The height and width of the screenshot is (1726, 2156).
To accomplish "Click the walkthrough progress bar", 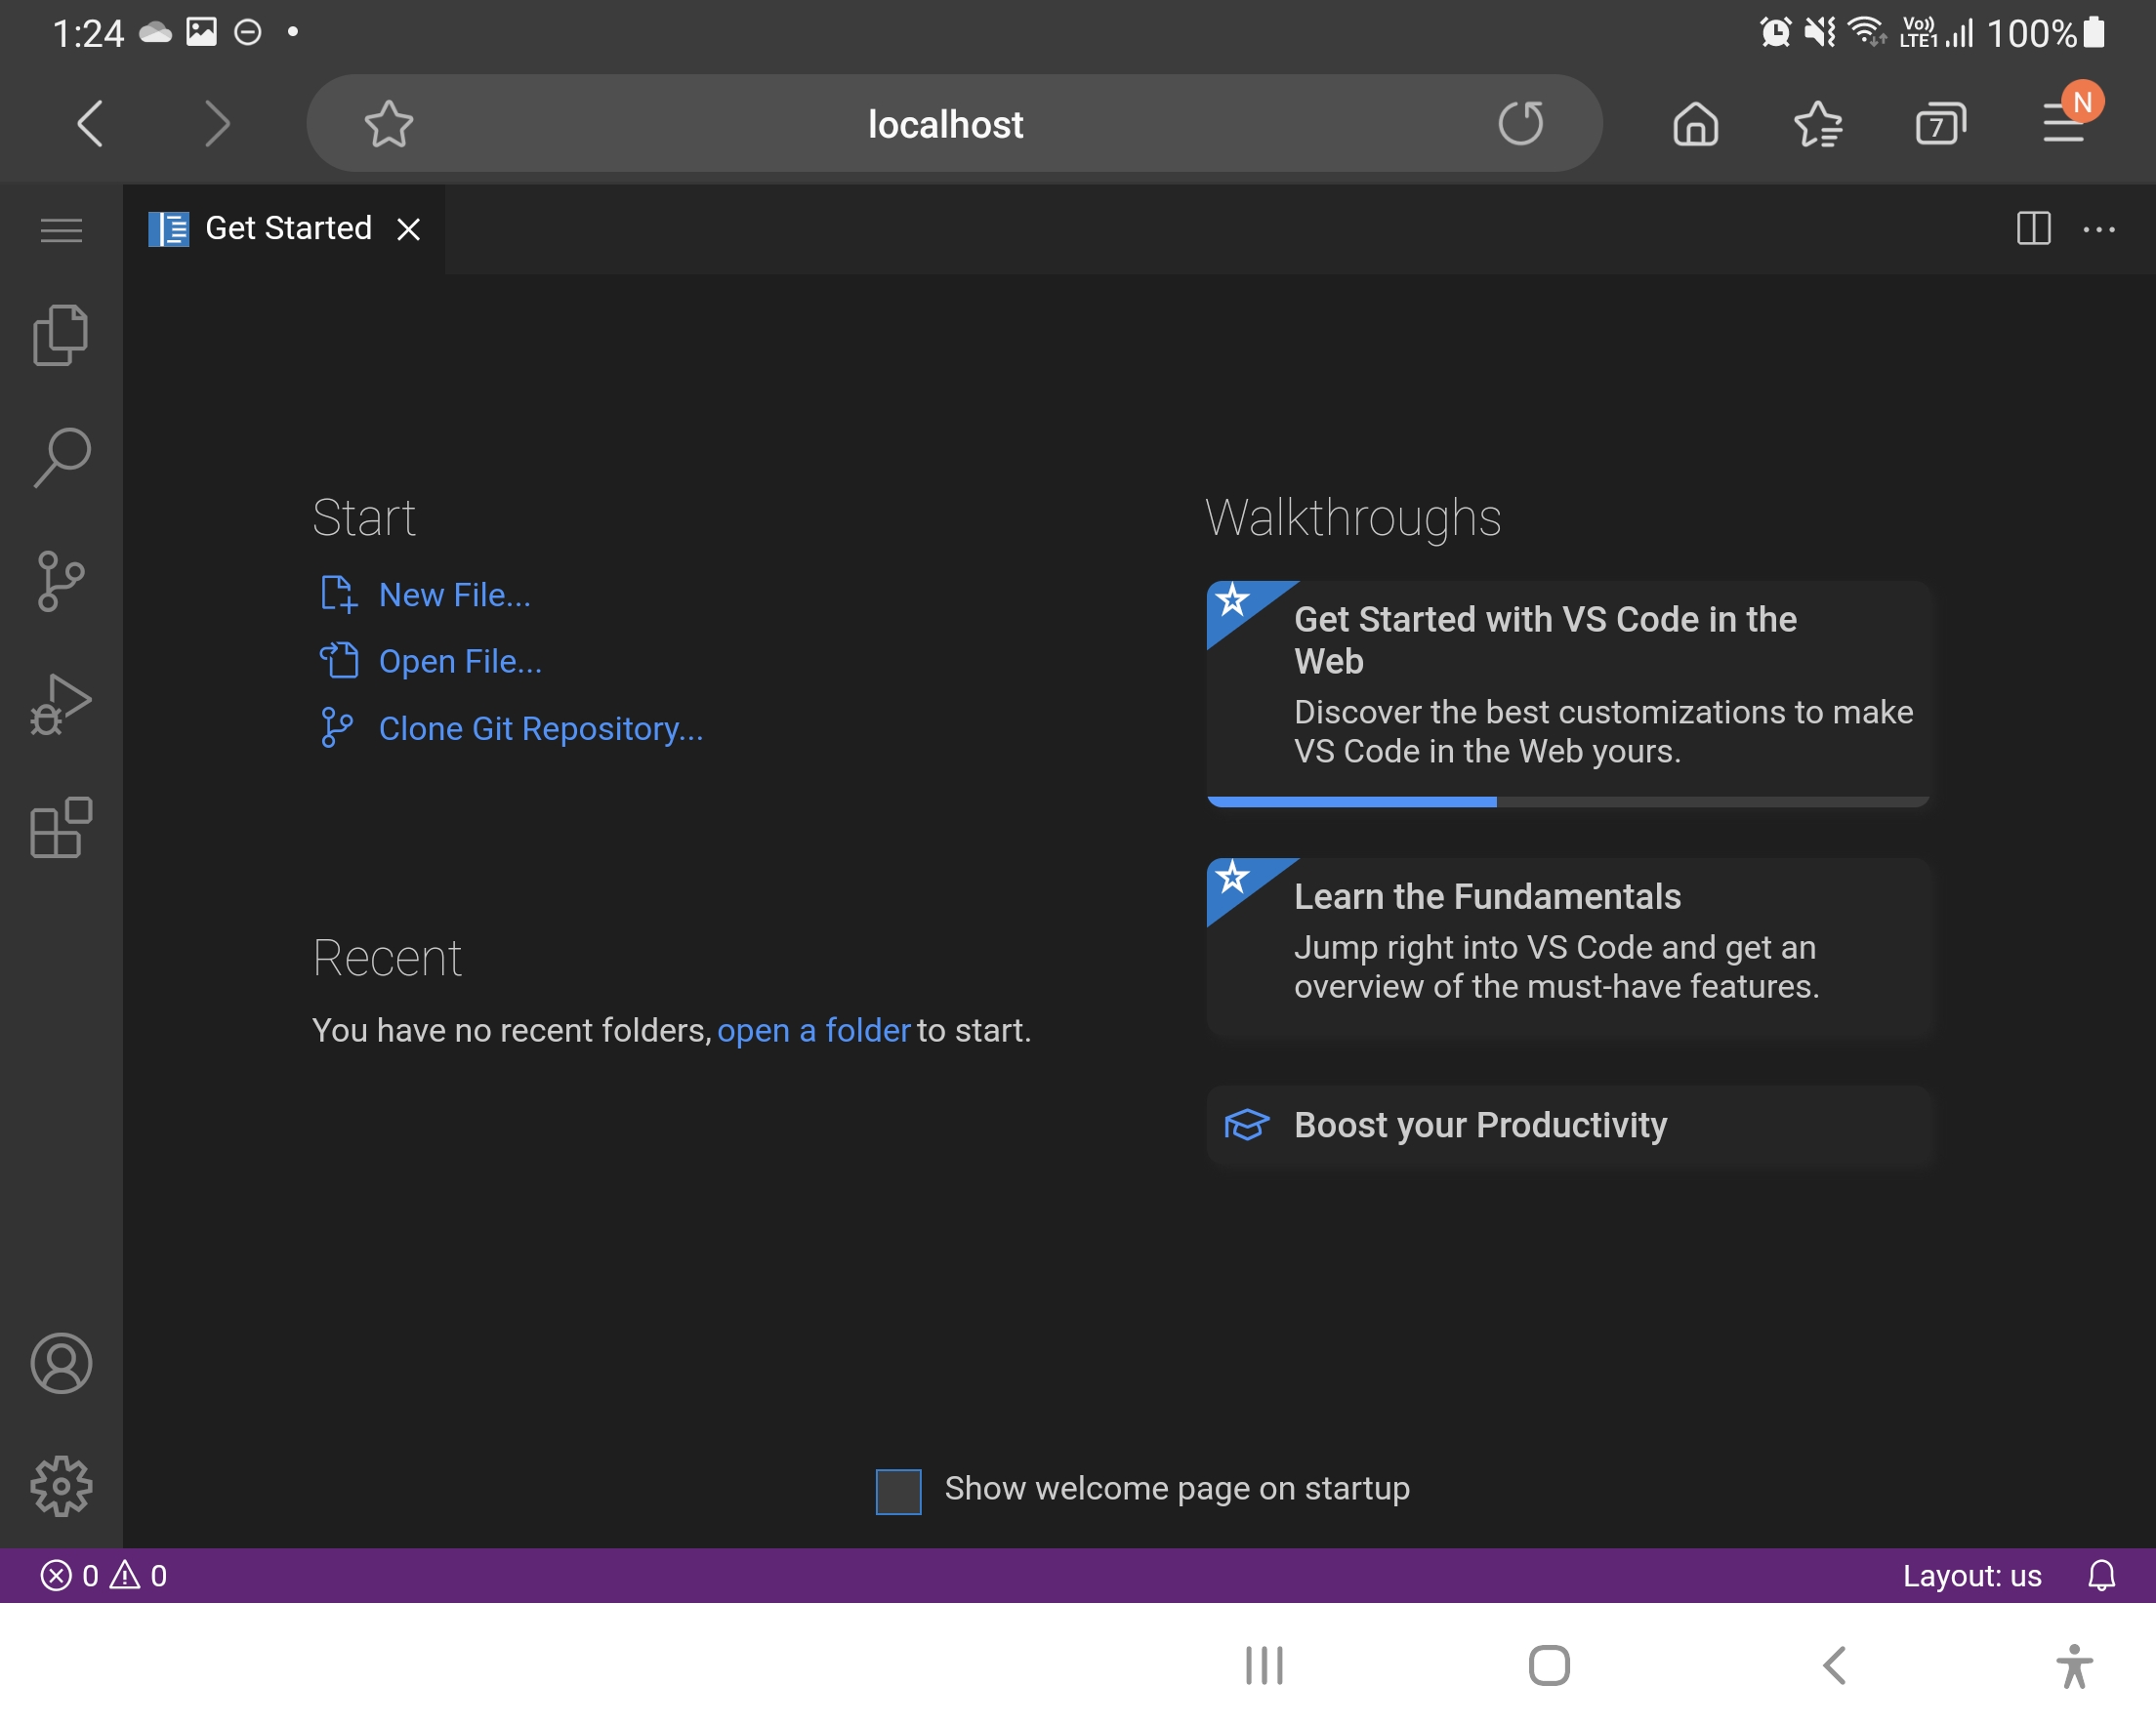I will tap(1568, 802).
